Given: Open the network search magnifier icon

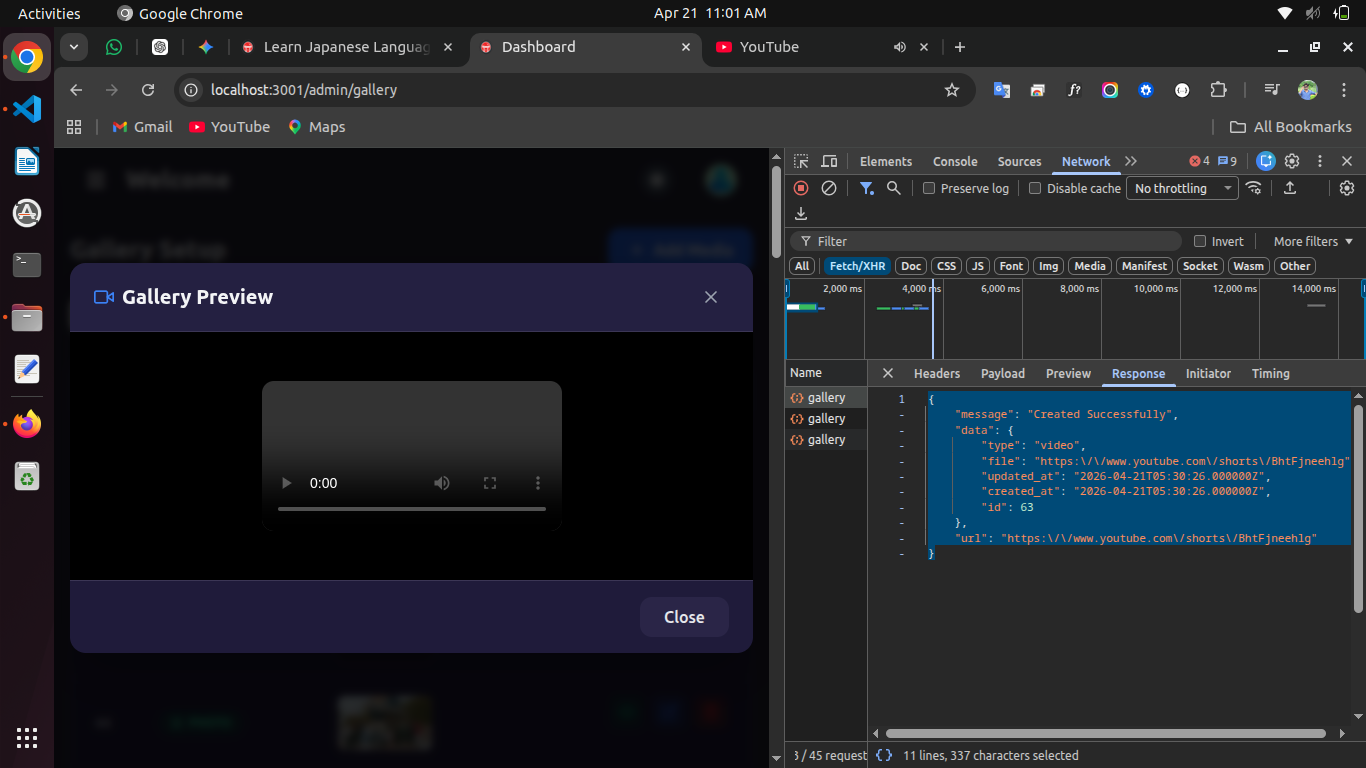Looking at the screenshot, I should pos(894,188).
